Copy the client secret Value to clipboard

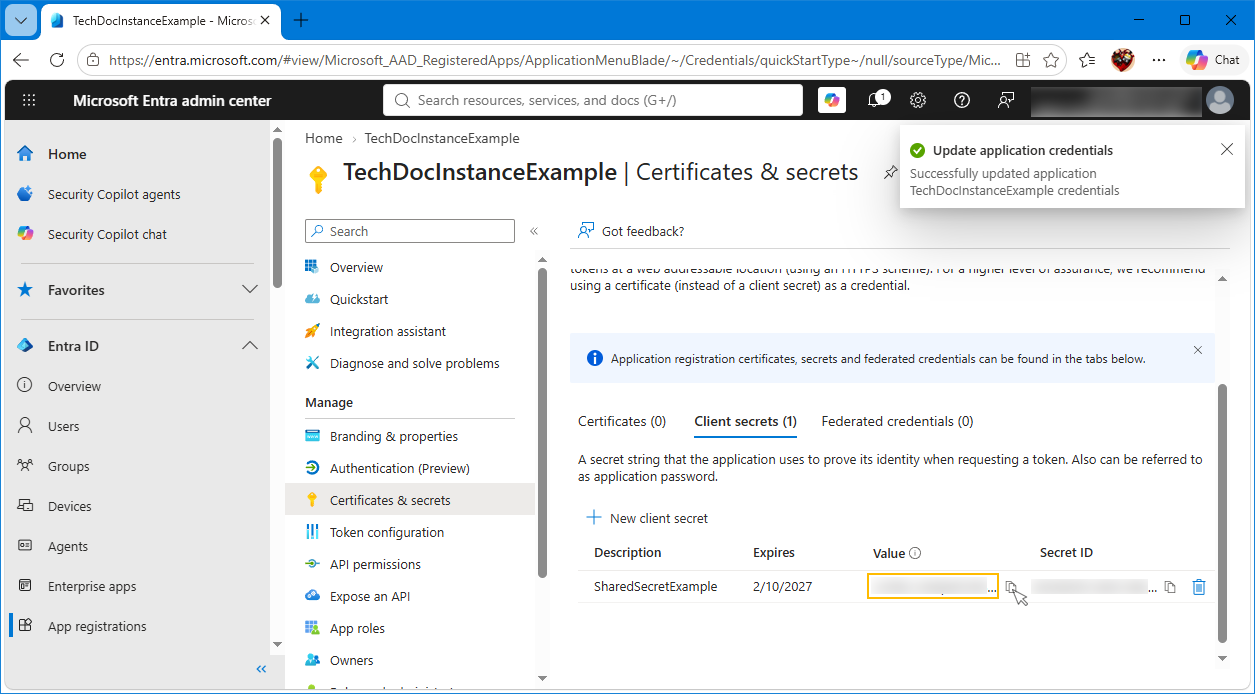click(x=1011, y=587)
